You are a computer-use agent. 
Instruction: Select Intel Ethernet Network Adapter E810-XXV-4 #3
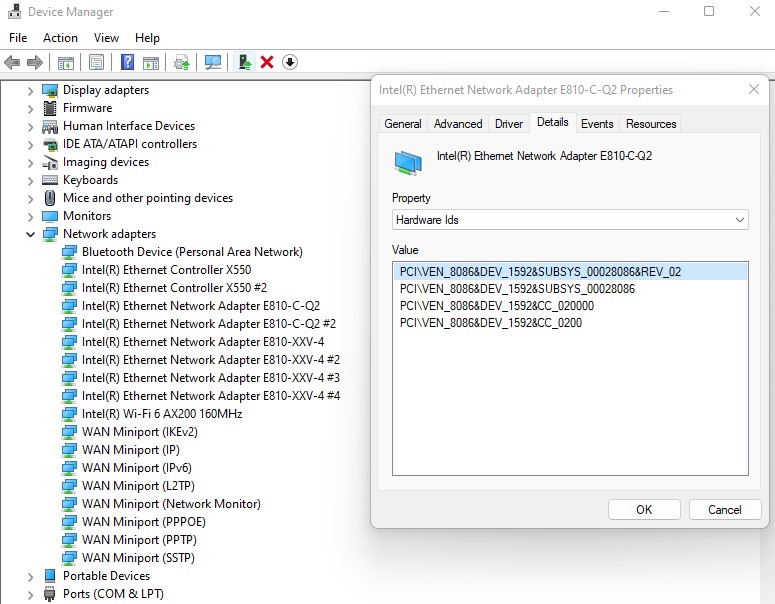211,378
